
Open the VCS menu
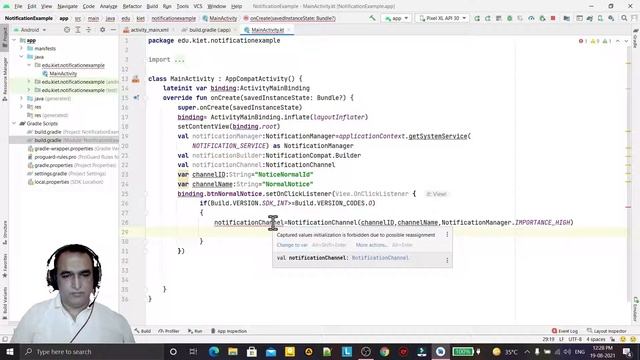coord(198,6)
